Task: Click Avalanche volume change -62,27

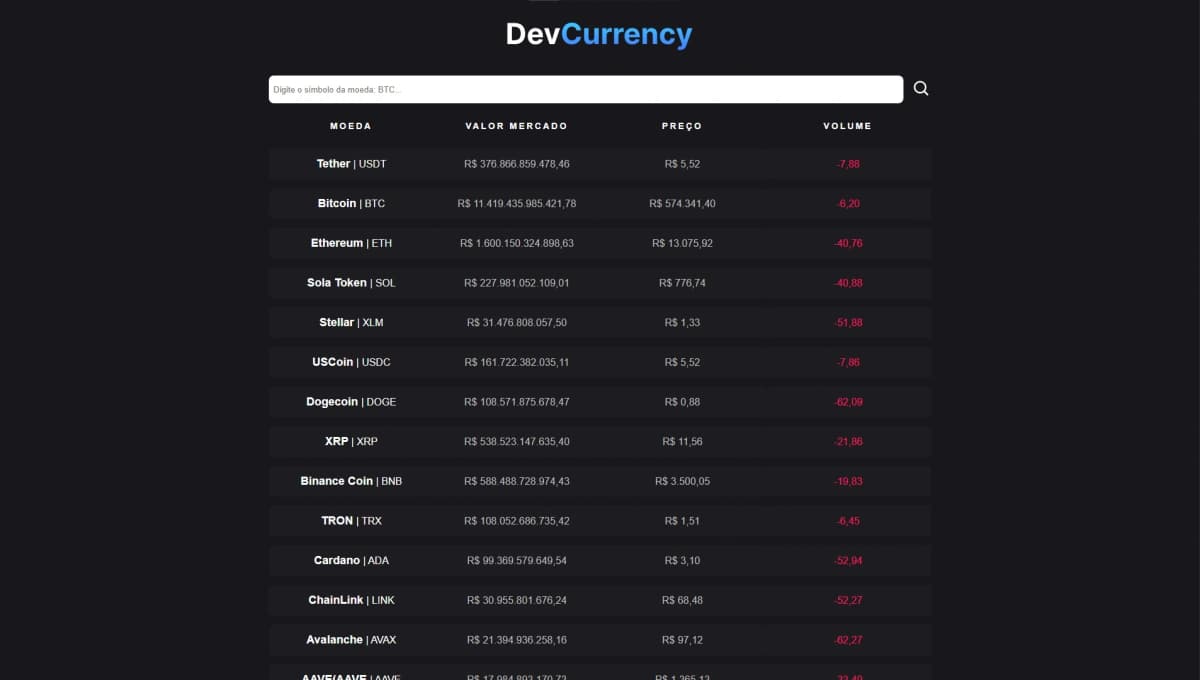Action: [x=848, y=640]
